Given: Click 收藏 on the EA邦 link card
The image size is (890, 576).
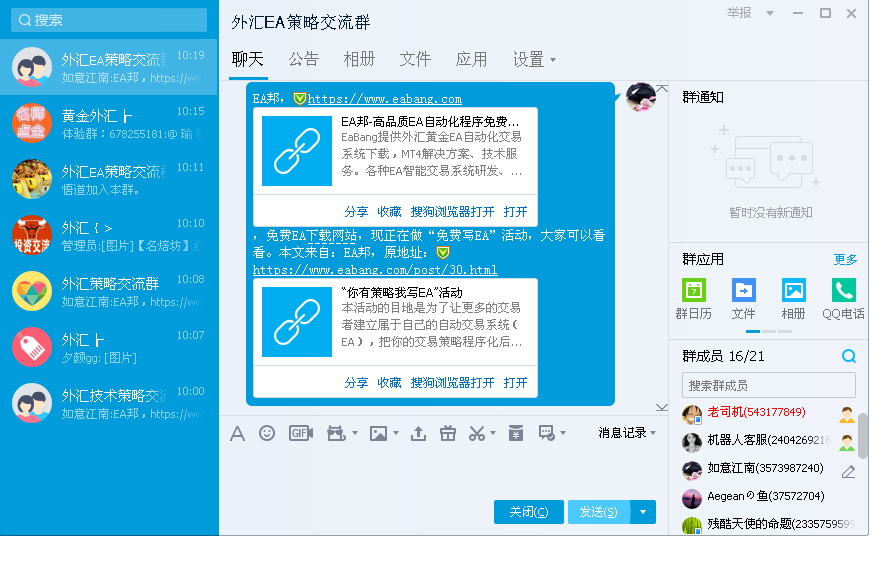Looking at the screenshot, I should point(389,212).
